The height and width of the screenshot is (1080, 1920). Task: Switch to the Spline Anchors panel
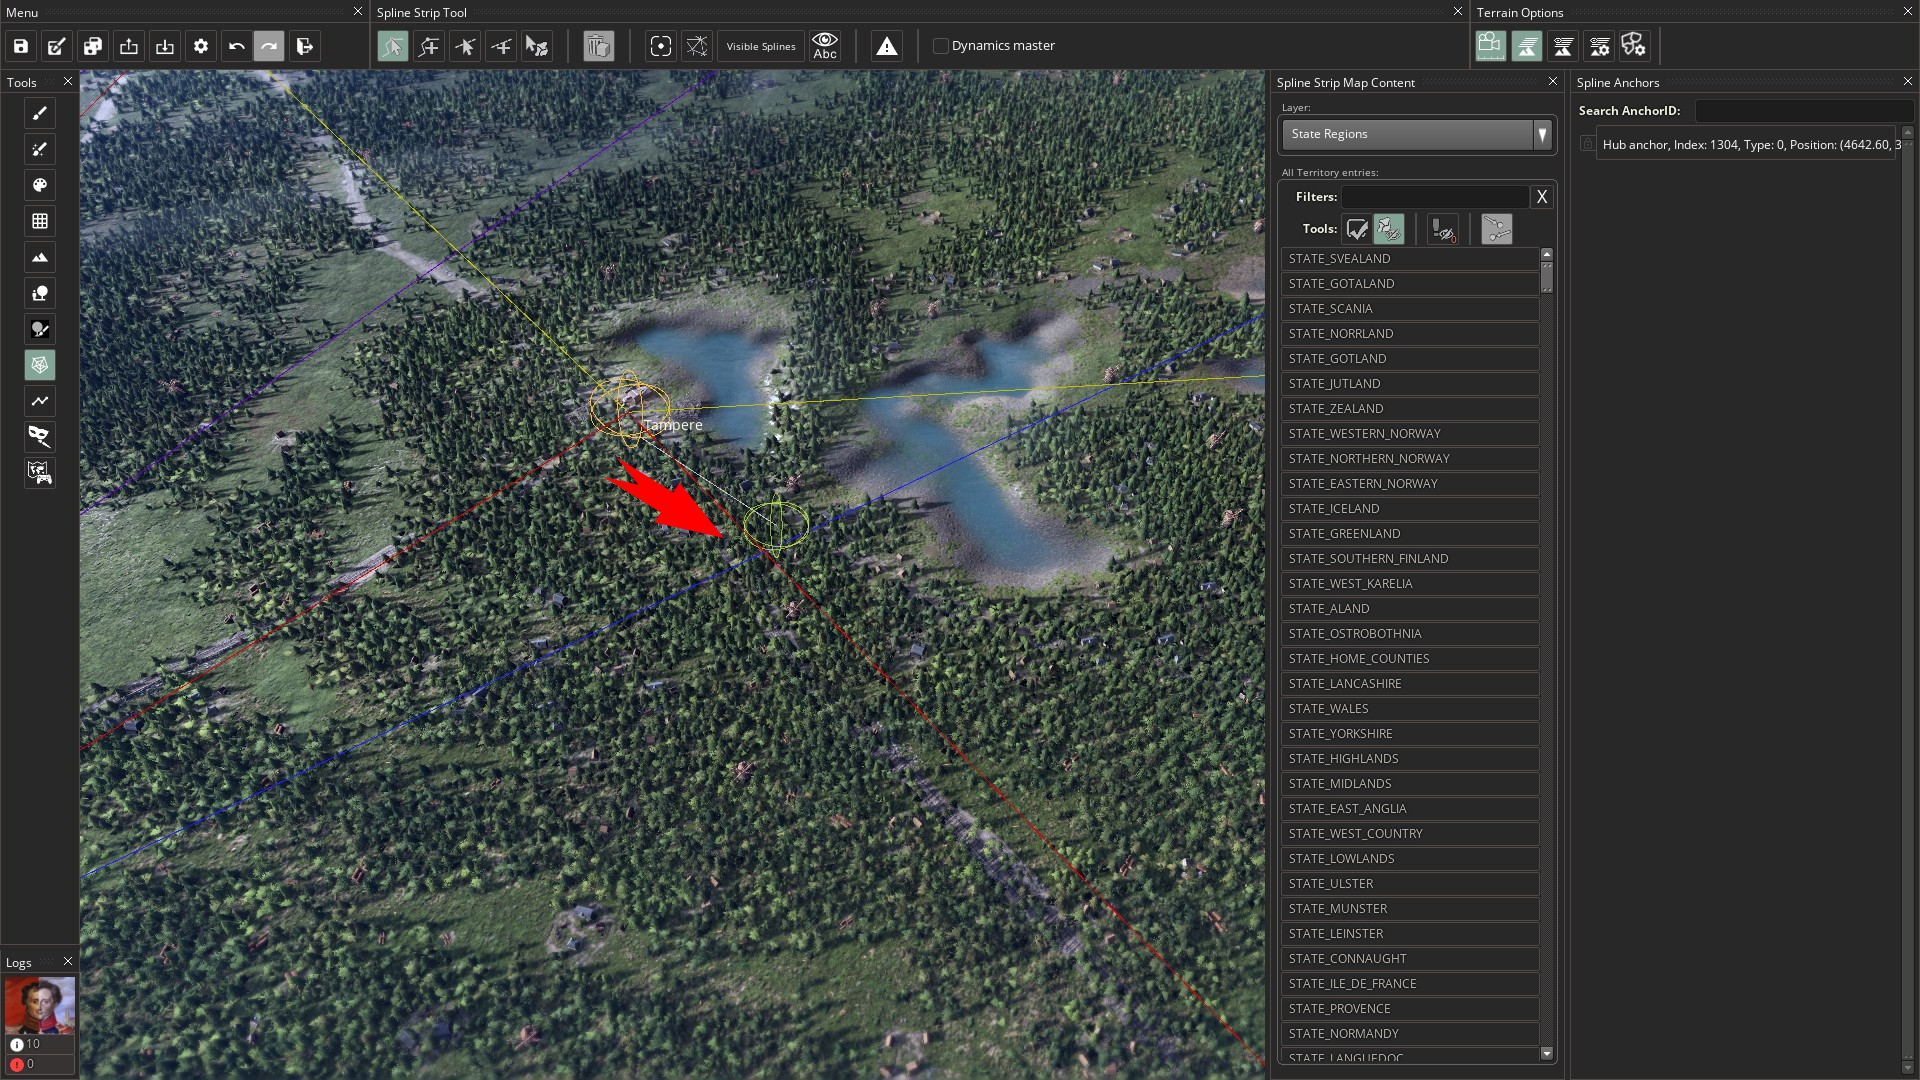coord(1617,83)
